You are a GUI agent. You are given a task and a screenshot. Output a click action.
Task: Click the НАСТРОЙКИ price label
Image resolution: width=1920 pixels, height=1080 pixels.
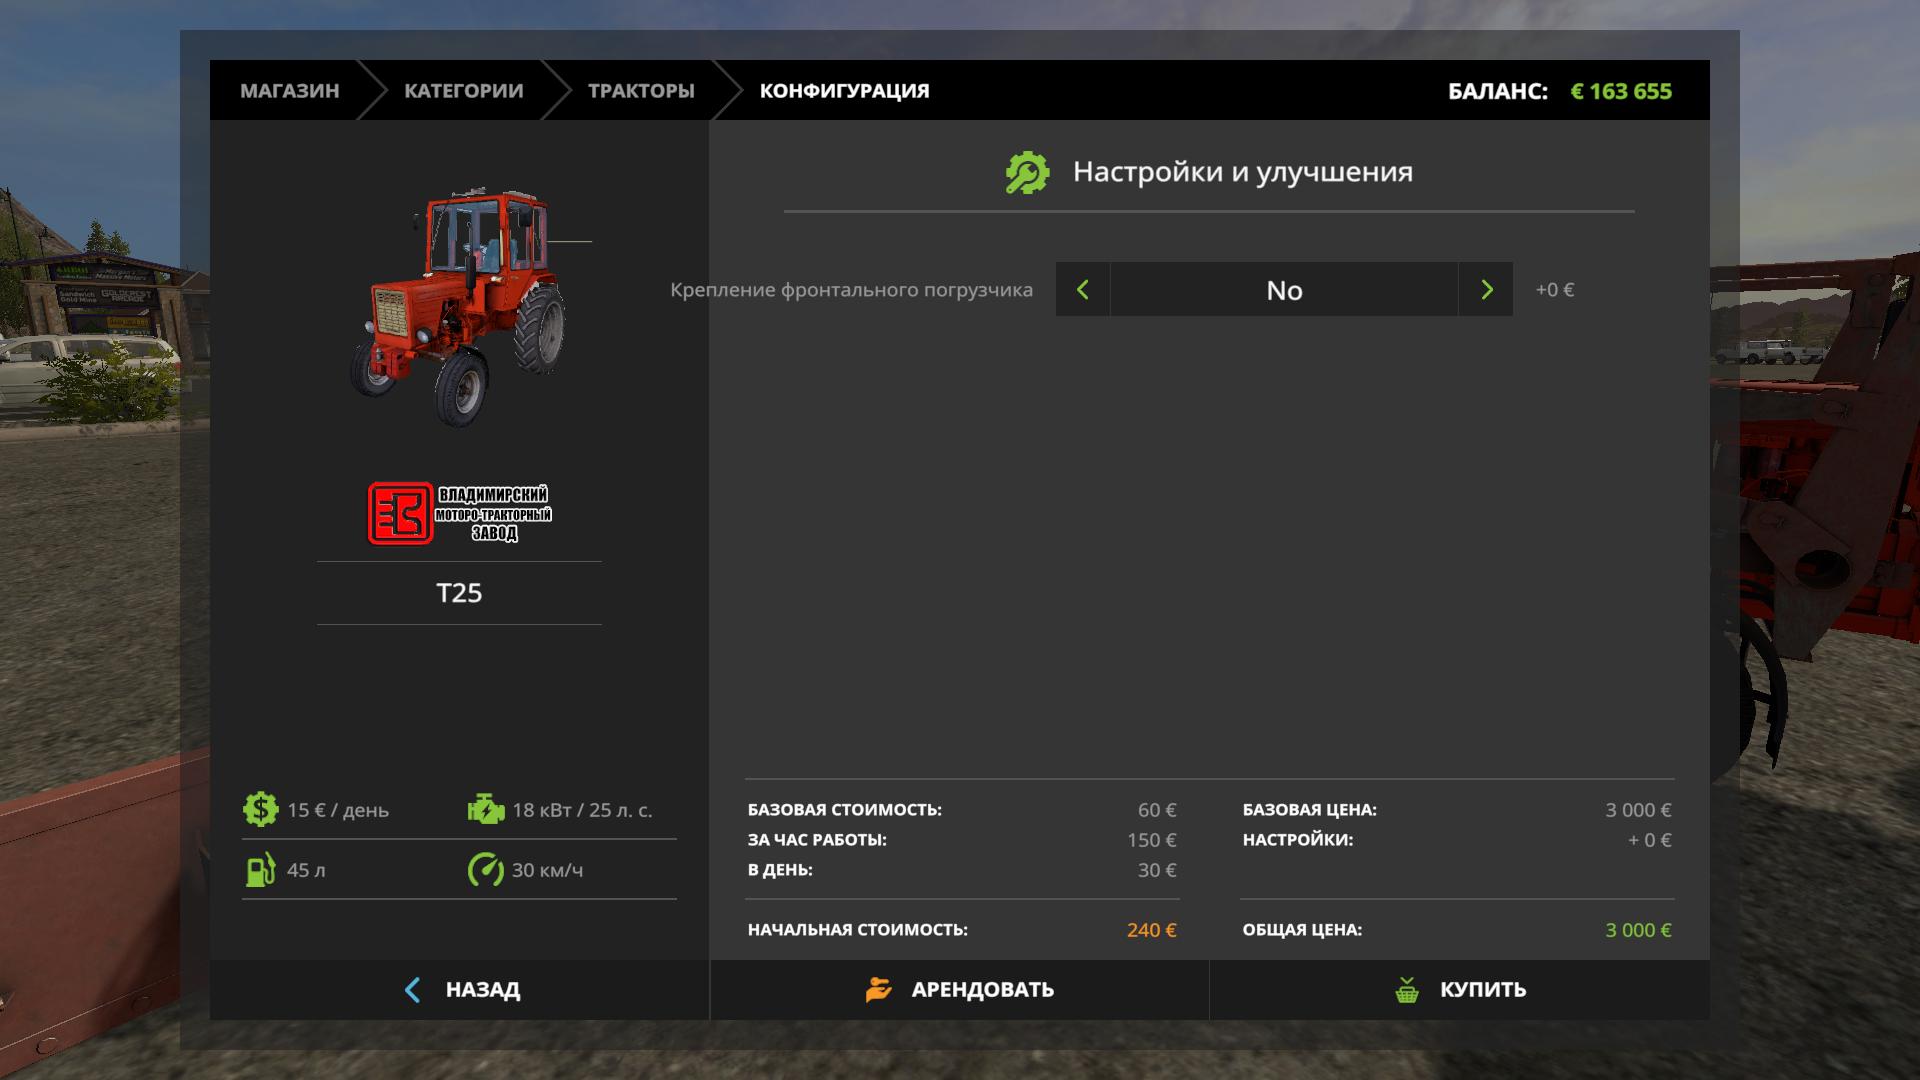tap(1298, 840)
